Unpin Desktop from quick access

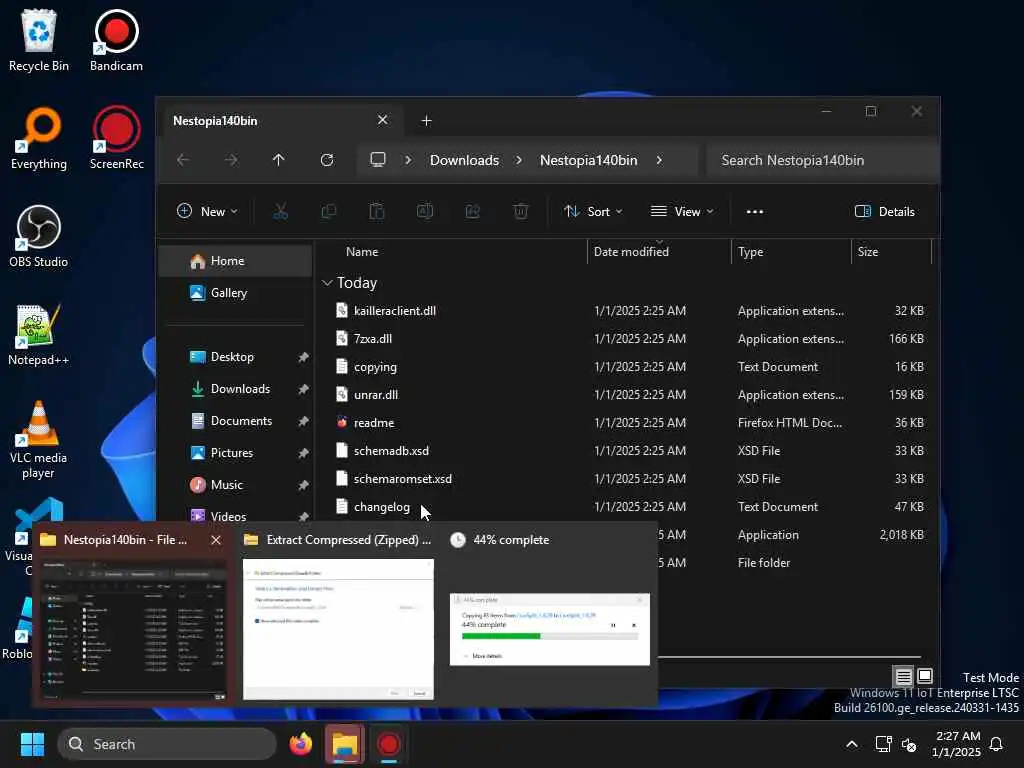[x=303, y=357]
